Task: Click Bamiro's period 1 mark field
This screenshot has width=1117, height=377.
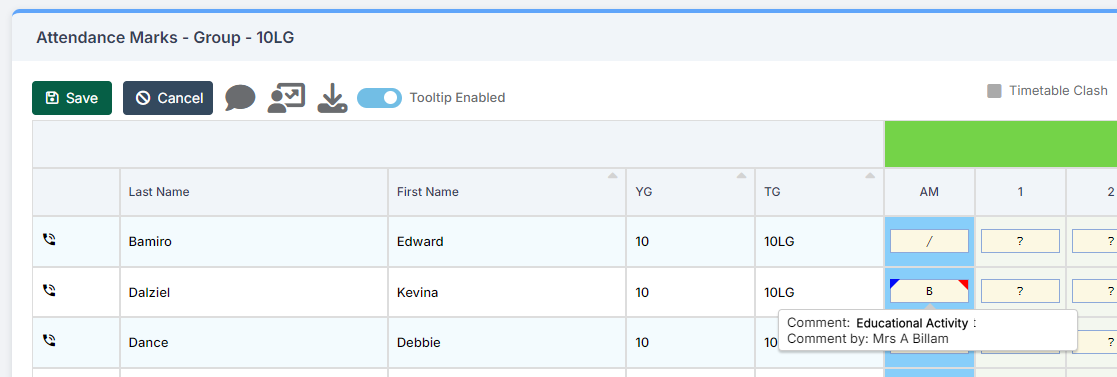Action: [x=1020, y=241]
